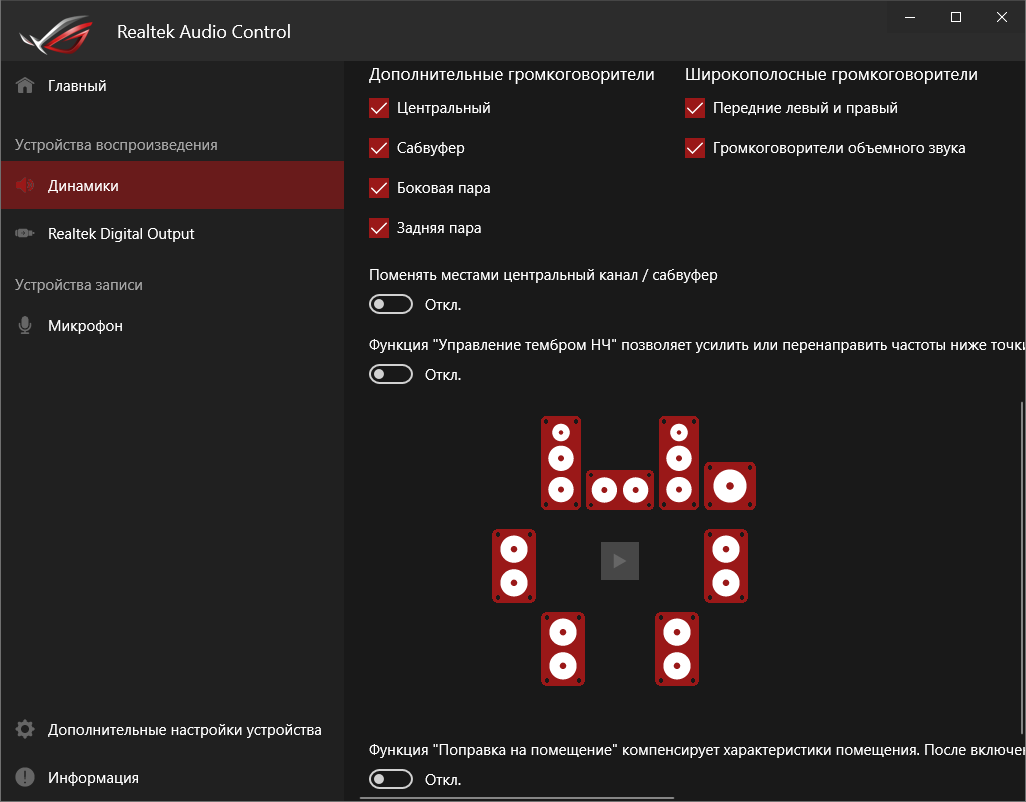Uncheck the Центральный speaker checkbox
The image size is (1026, 802).
click(x=379, y=108)
